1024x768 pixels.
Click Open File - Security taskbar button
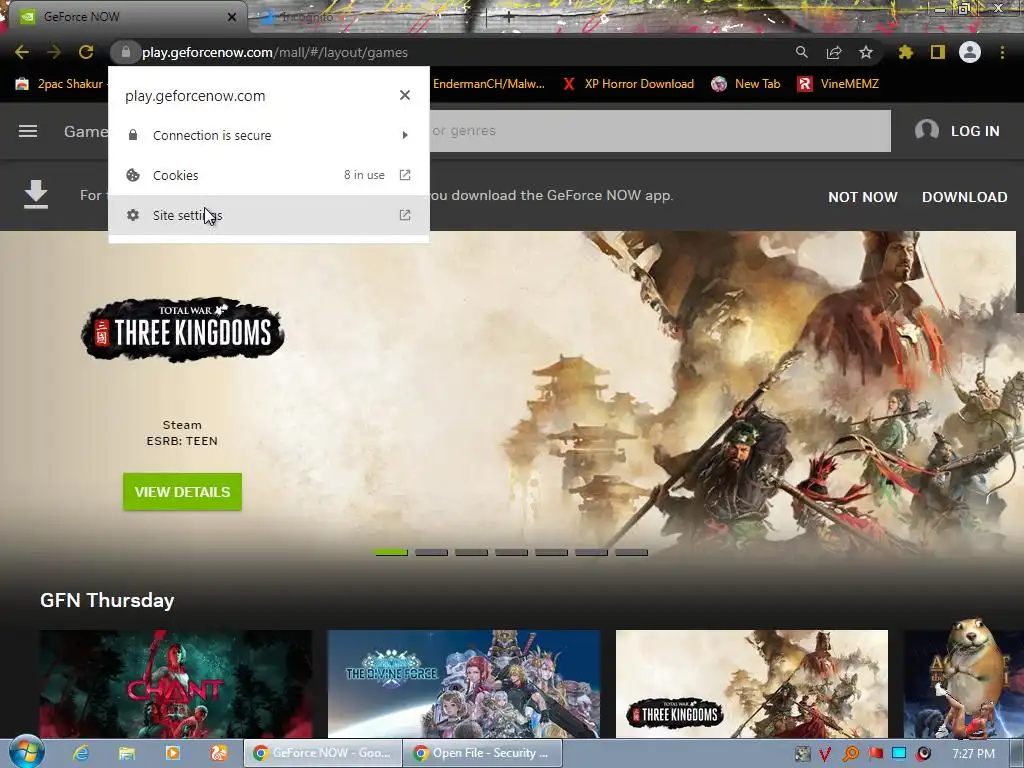pos(483,753)
